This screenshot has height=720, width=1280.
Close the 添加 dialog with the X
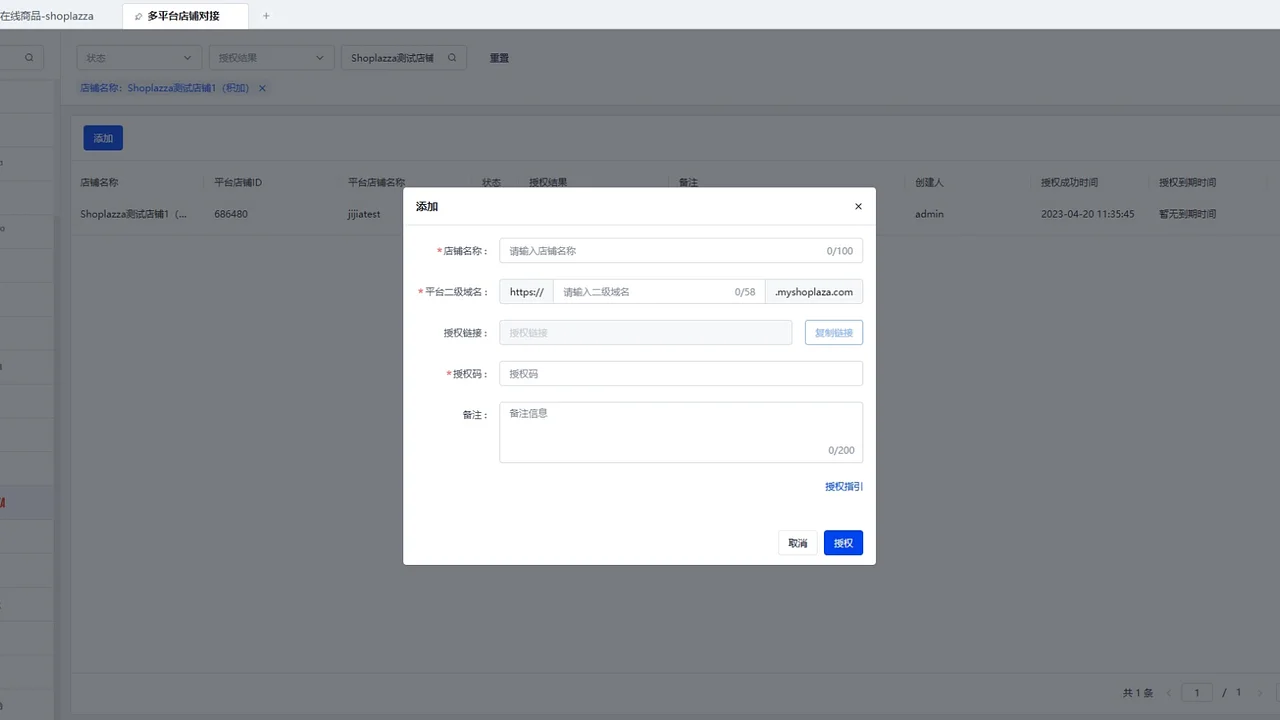858,206
